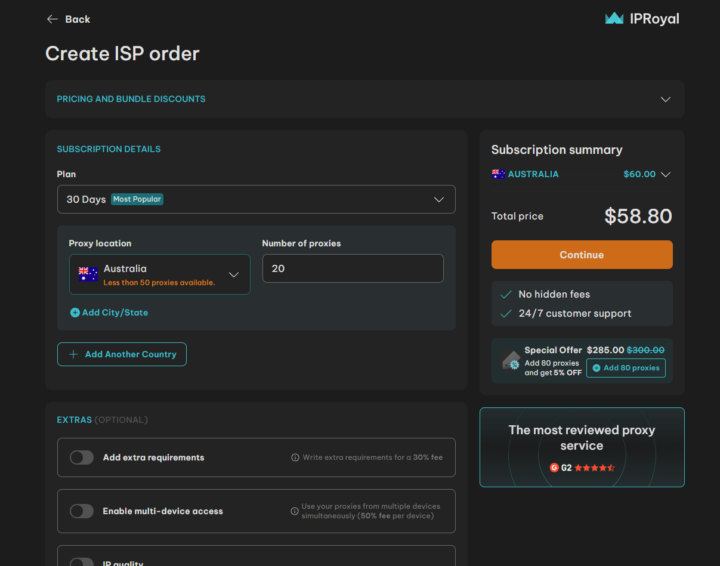
Task: Click the G2 rating stars
Action: pos(596,467)
